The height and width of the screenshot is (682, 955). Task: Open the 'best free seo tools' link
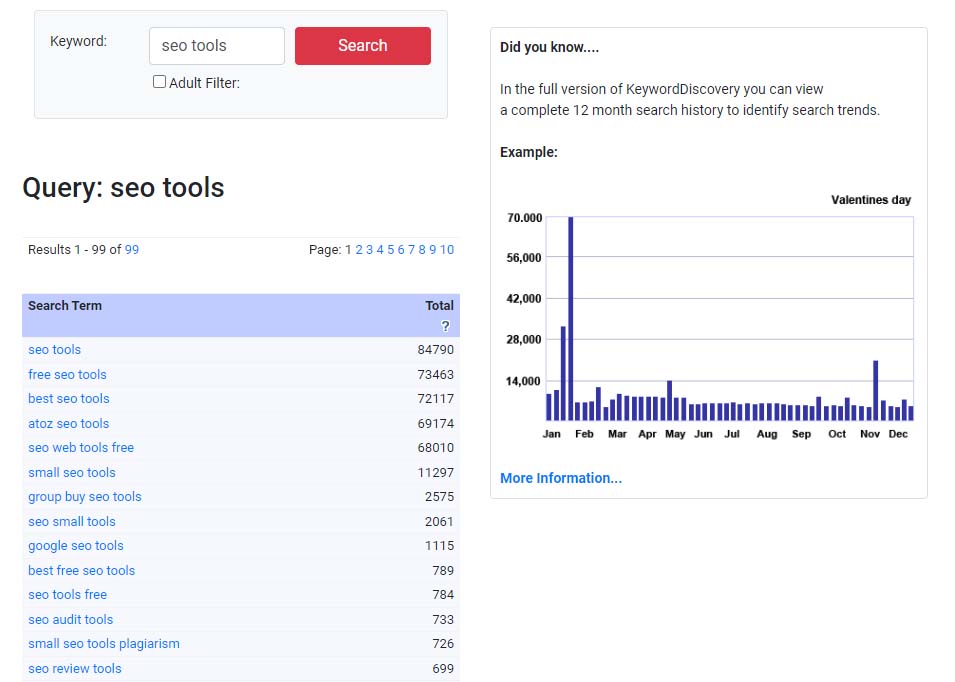(82, 571)
